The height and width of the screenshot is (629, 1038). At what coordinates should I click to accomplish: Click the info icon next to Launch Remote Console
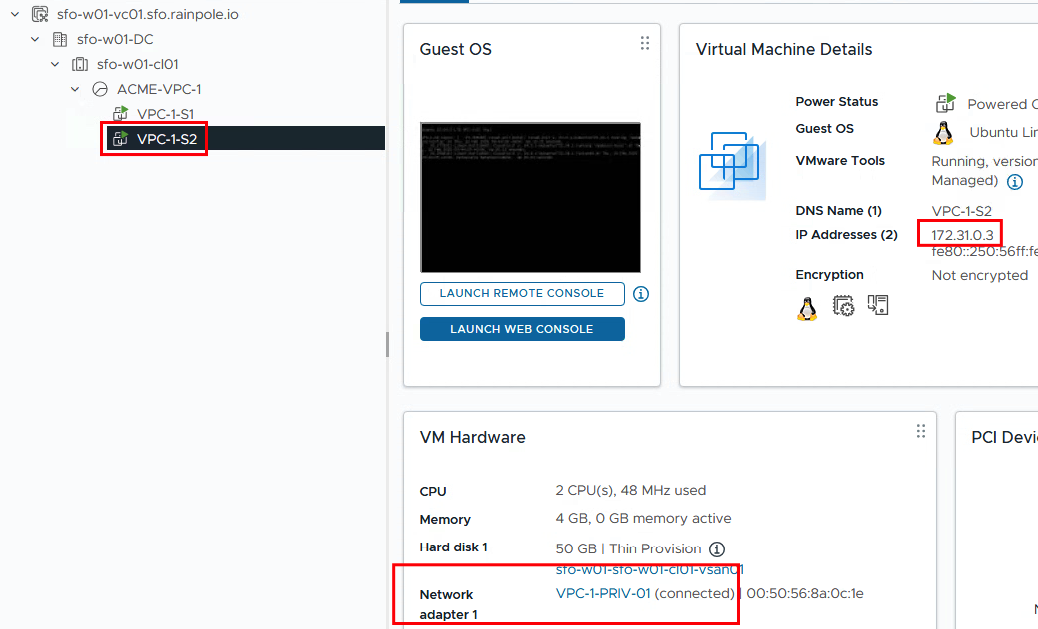641,294
